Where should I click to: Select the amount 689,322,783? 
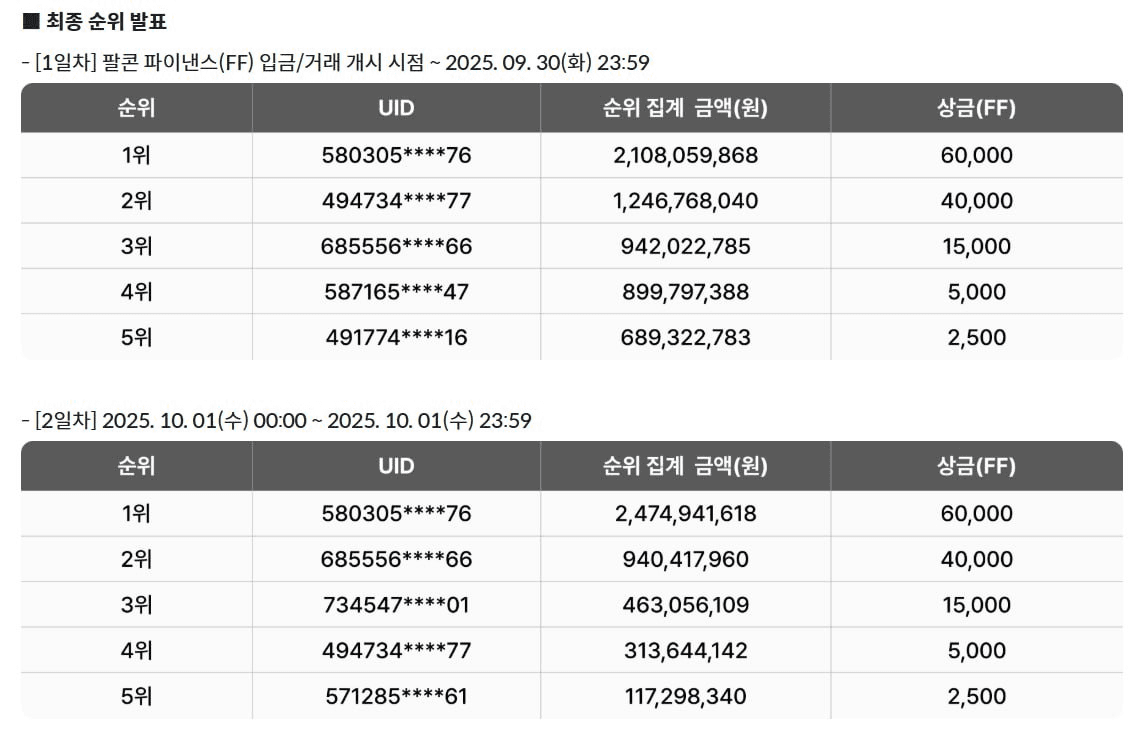[685, 337]
